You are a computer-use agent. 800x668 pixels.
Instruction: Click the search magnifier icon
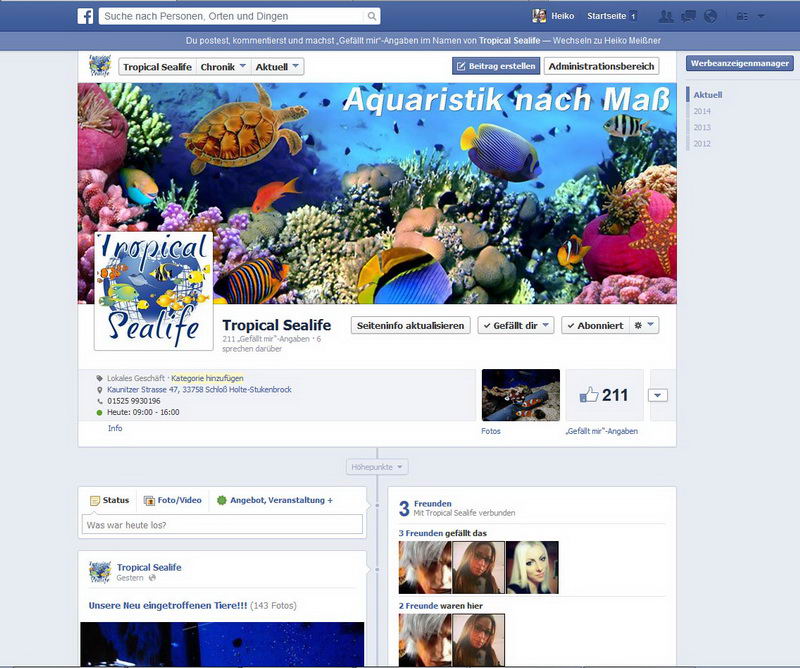[372, 16]
